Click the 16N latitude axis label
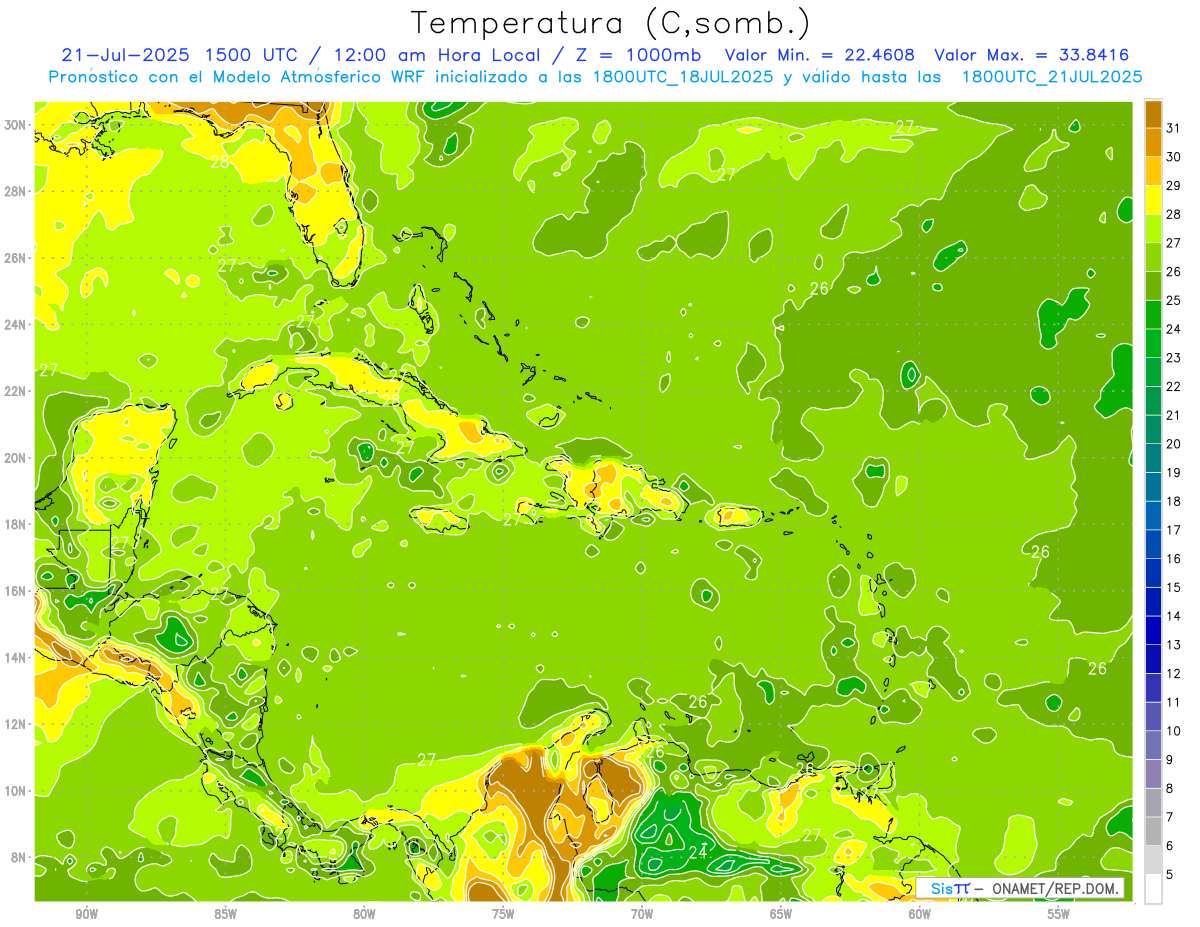1200x927 pixels. point(17,591)
